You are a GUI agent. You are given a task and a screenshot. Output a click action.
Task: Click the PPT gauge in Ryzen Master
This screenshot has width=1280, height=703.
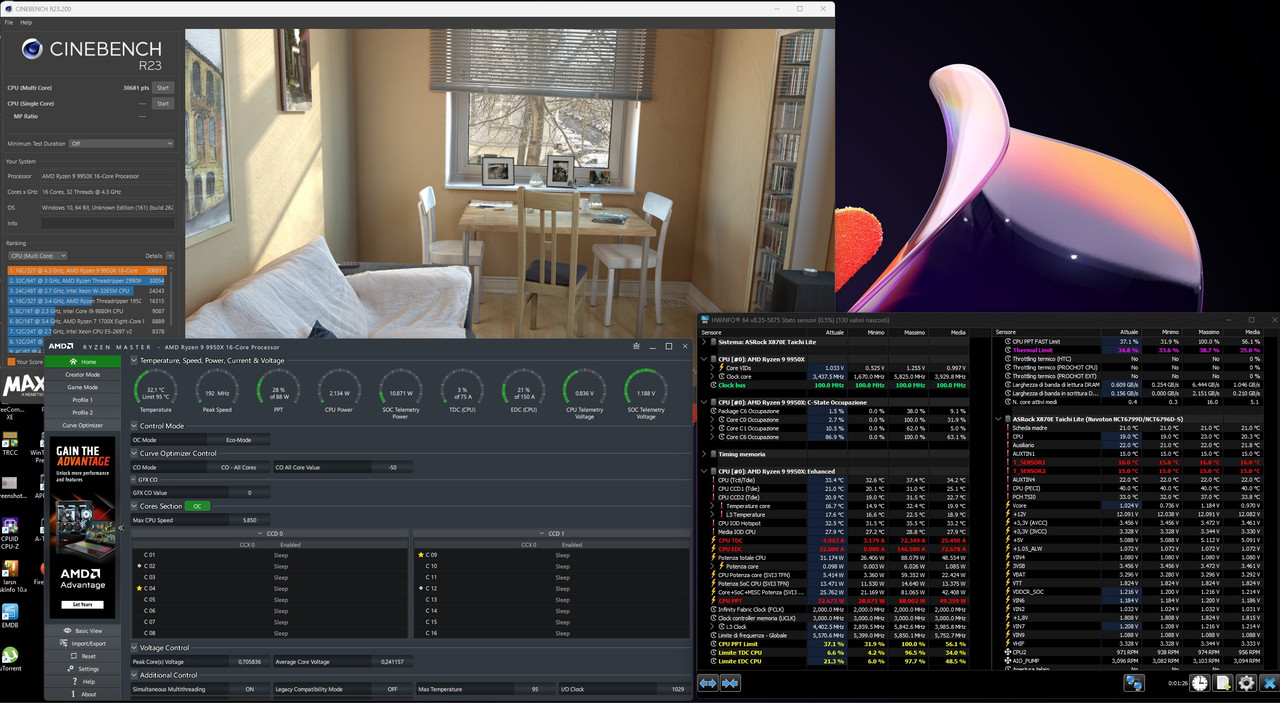click(278, 390)
